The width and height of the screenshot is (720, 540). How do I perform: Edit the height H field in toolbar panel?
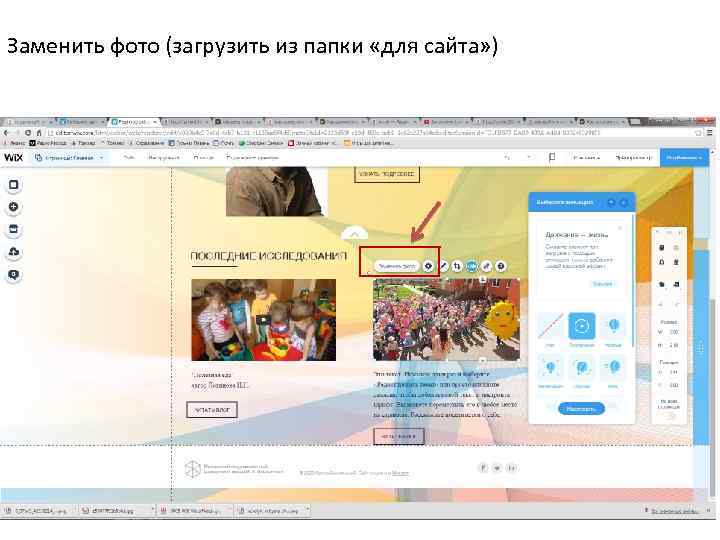[674, 345]
